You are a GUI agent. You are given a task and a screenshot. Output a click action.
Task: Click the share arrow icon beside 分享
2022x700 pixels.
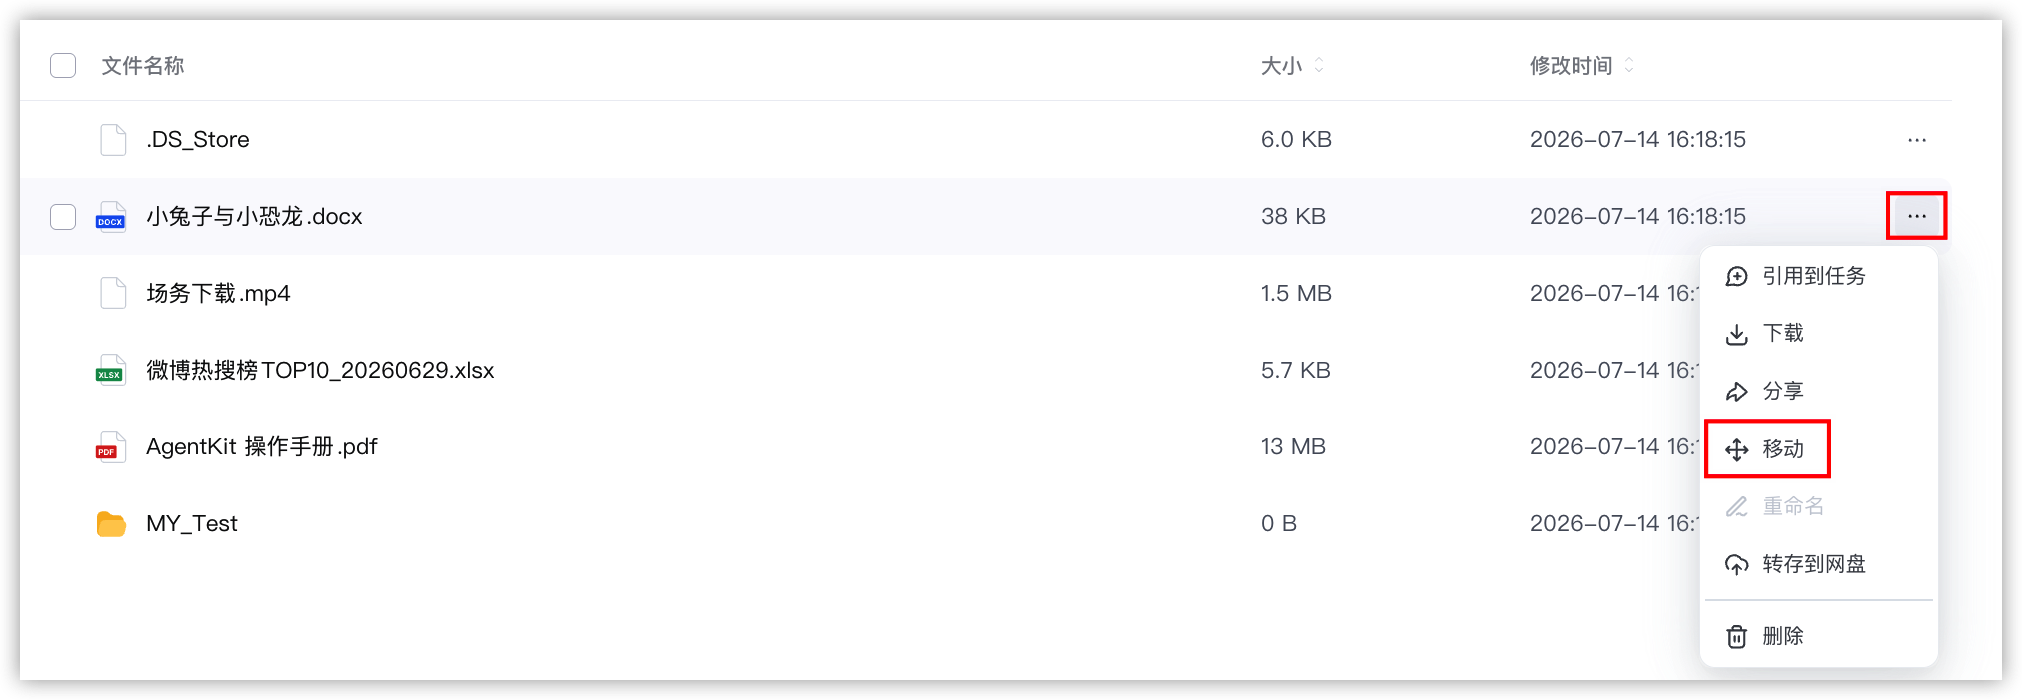1737,392
